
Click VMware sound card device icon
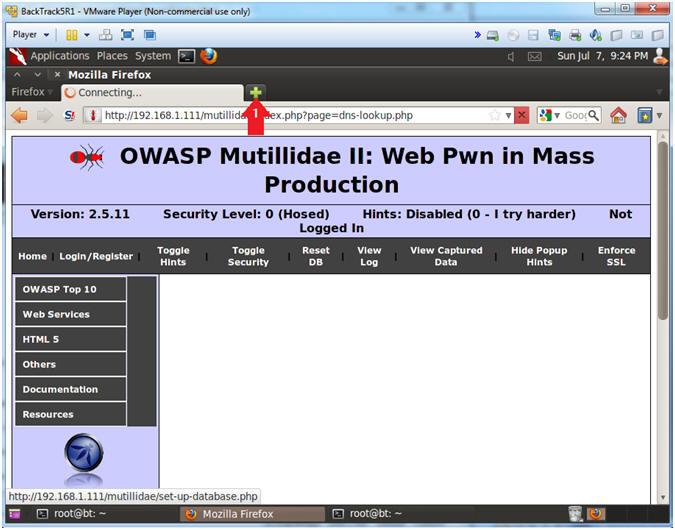pyautogui.click(x=596, y=35)
